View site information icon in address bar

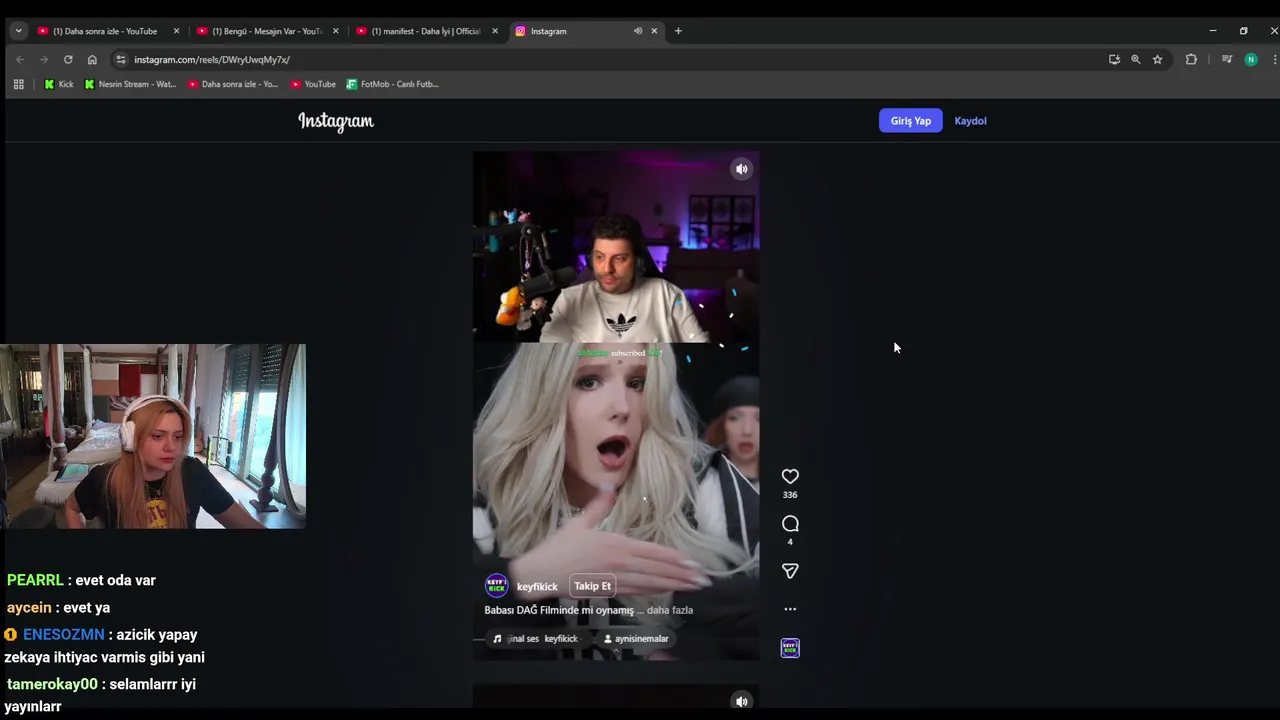tap(121, 59)
